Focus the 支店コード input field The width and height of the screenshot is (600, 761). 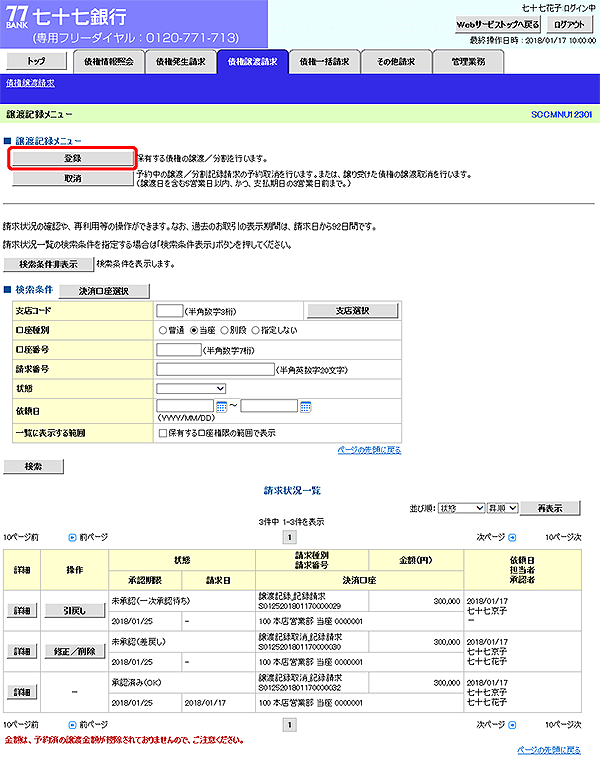169,311
